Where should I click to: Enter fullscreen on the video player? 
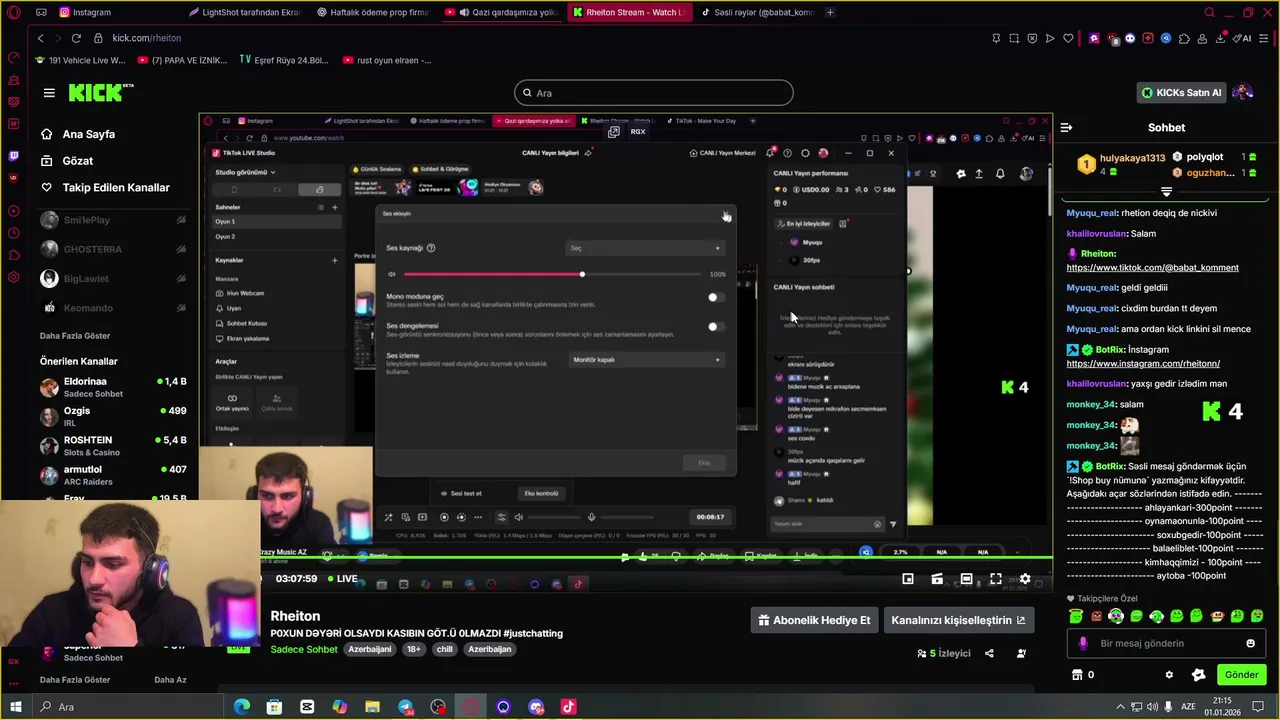[x=996, y=579]
